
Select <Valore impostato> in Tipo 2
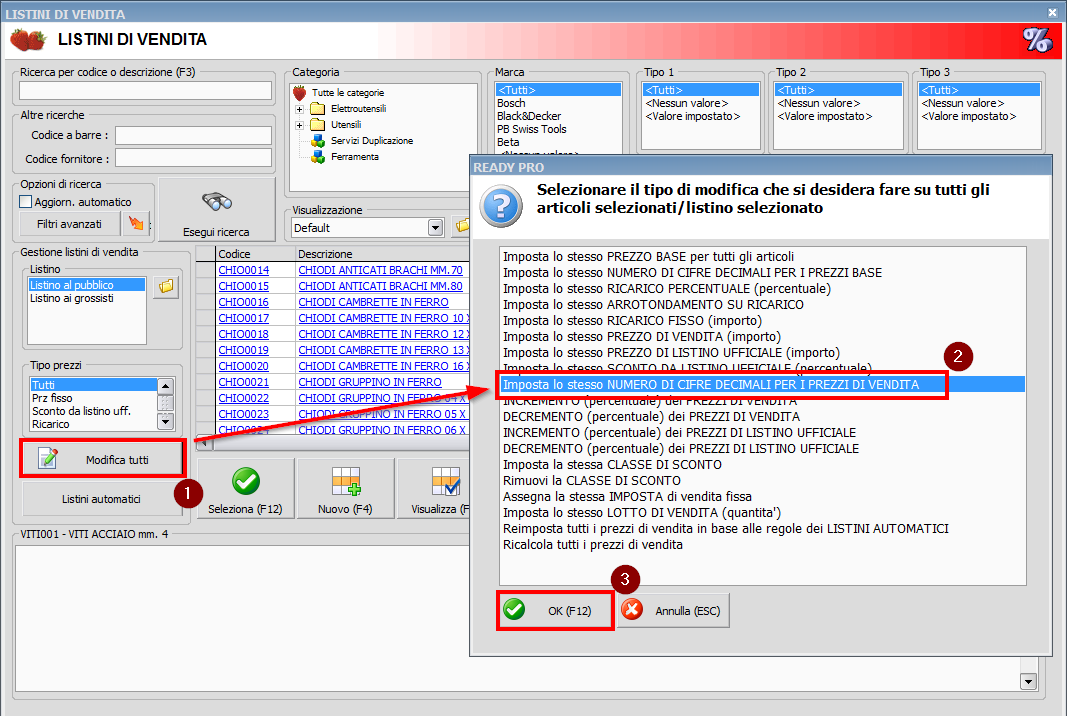pyautogui.click(x=825, y=116)
